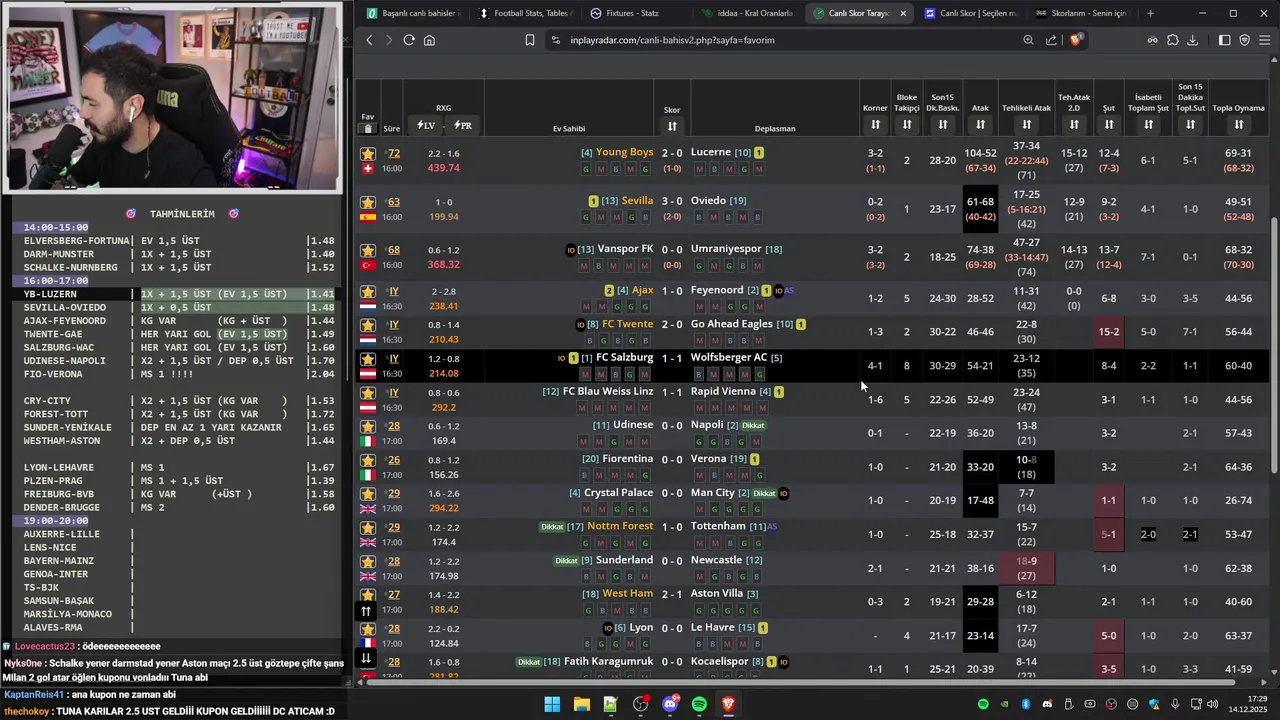Toggle the Udinese vs Napoli favorite star
Screen dimensions: 1280x720
click(368, 426)
